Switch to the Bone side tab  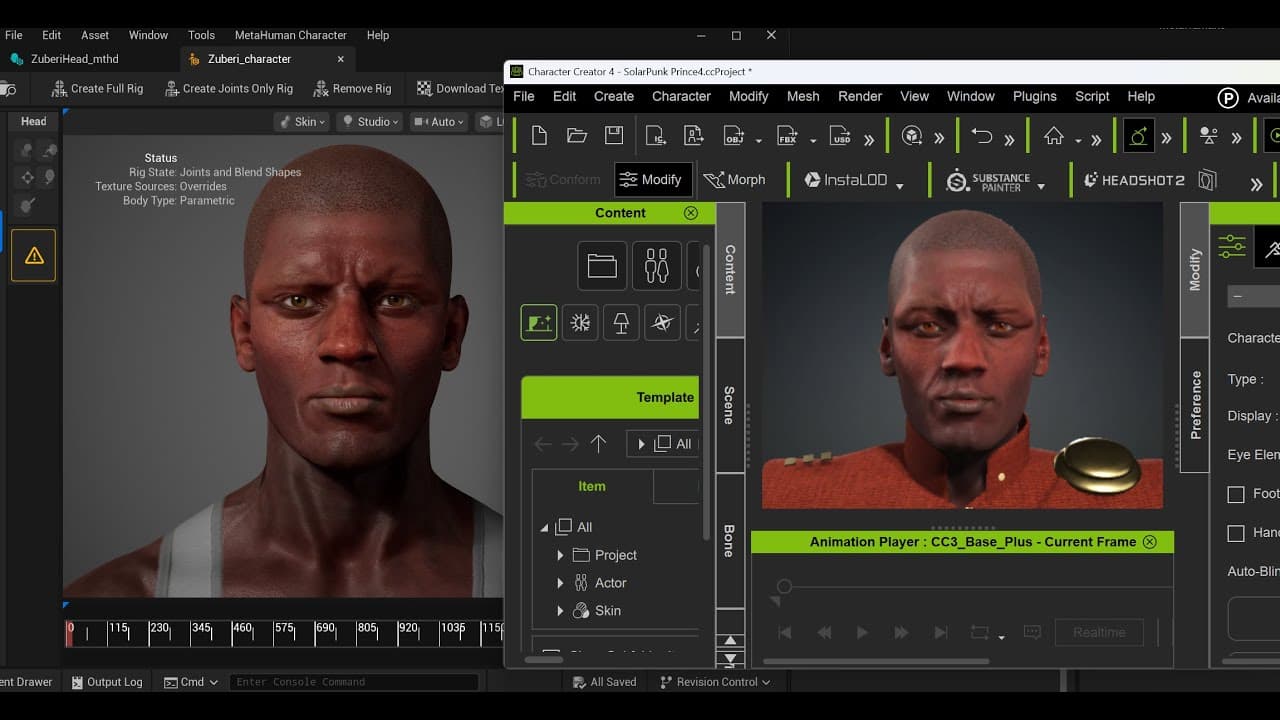click(x=729, y=541)
